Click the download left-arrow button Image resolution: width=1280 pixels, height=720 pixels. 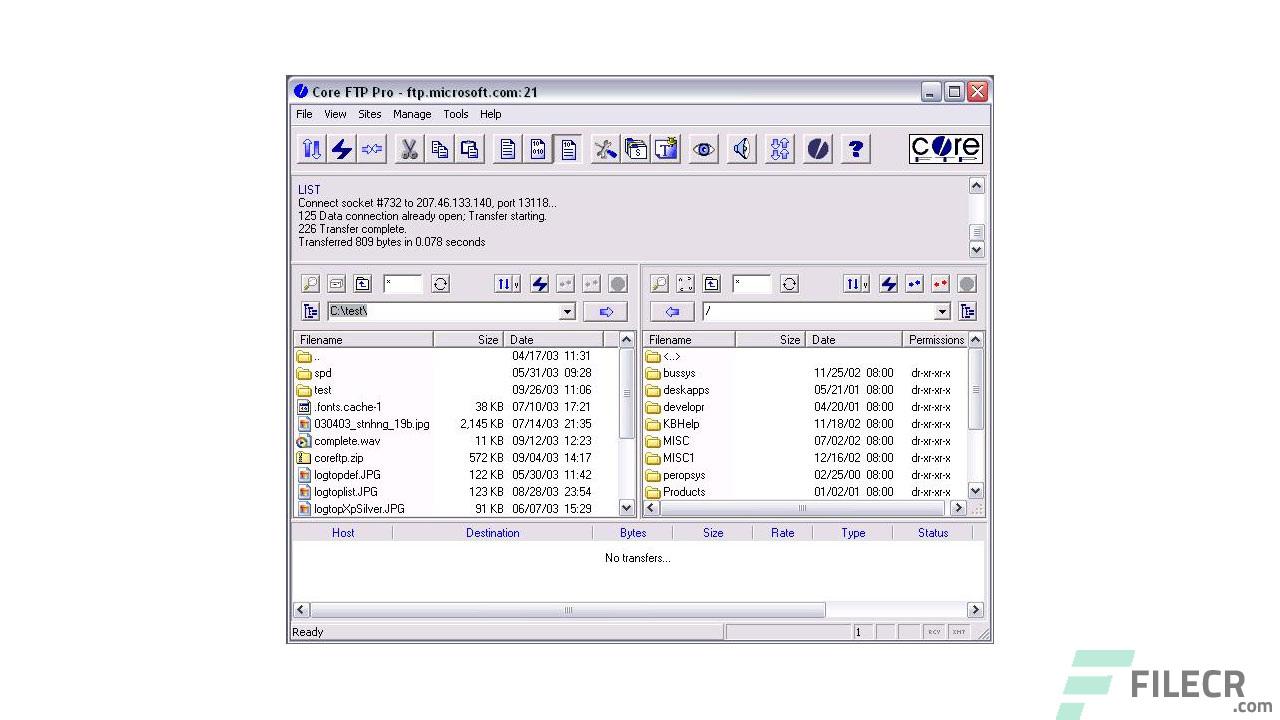pyautogui.click(x=672, y=311)
